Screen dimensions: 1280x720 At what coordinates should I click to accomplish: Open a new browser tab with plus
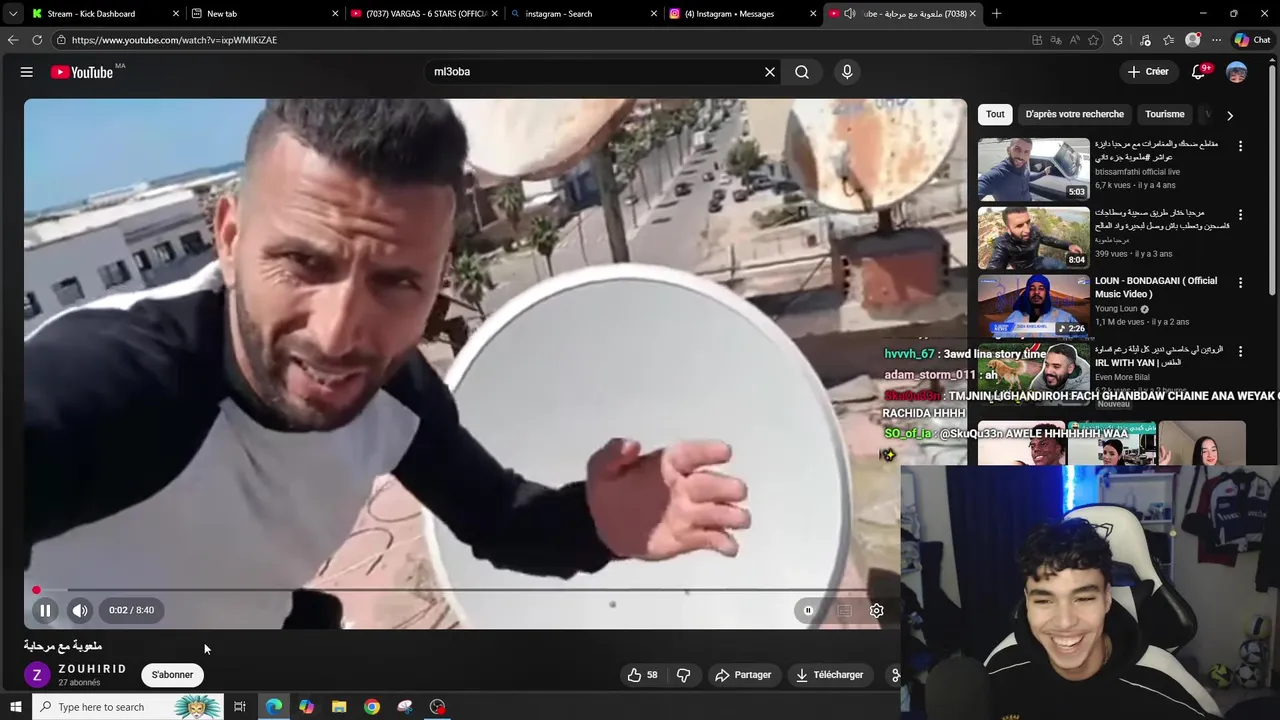pyautogui.click(x=996, y=14)
